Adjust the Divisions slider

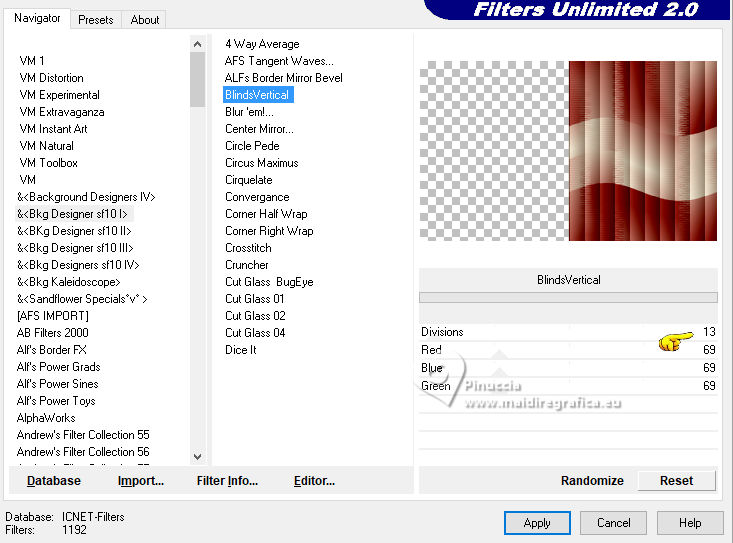coord(568,332)
